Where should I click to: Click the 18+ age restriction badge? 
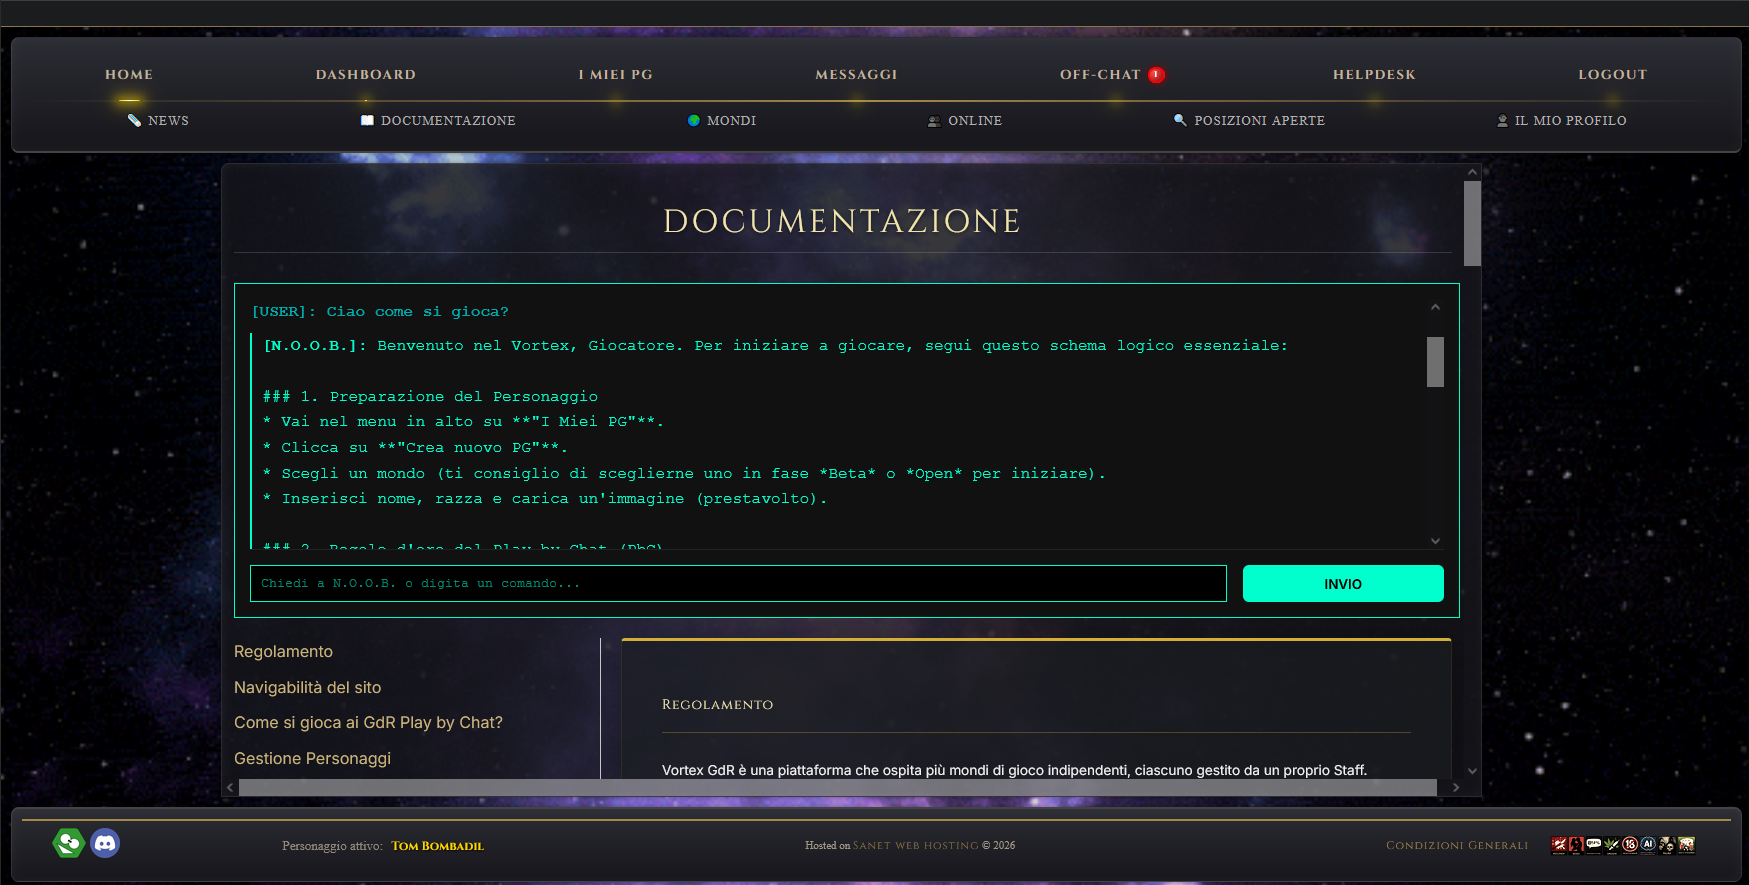coord(1630,845)
